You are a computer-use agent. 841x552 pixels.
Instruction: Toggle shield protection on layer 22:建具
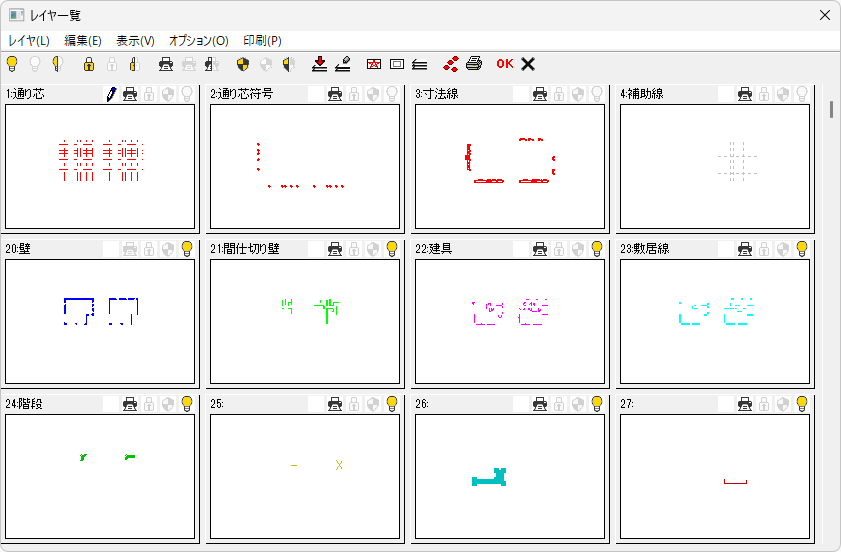coord(578,249)
